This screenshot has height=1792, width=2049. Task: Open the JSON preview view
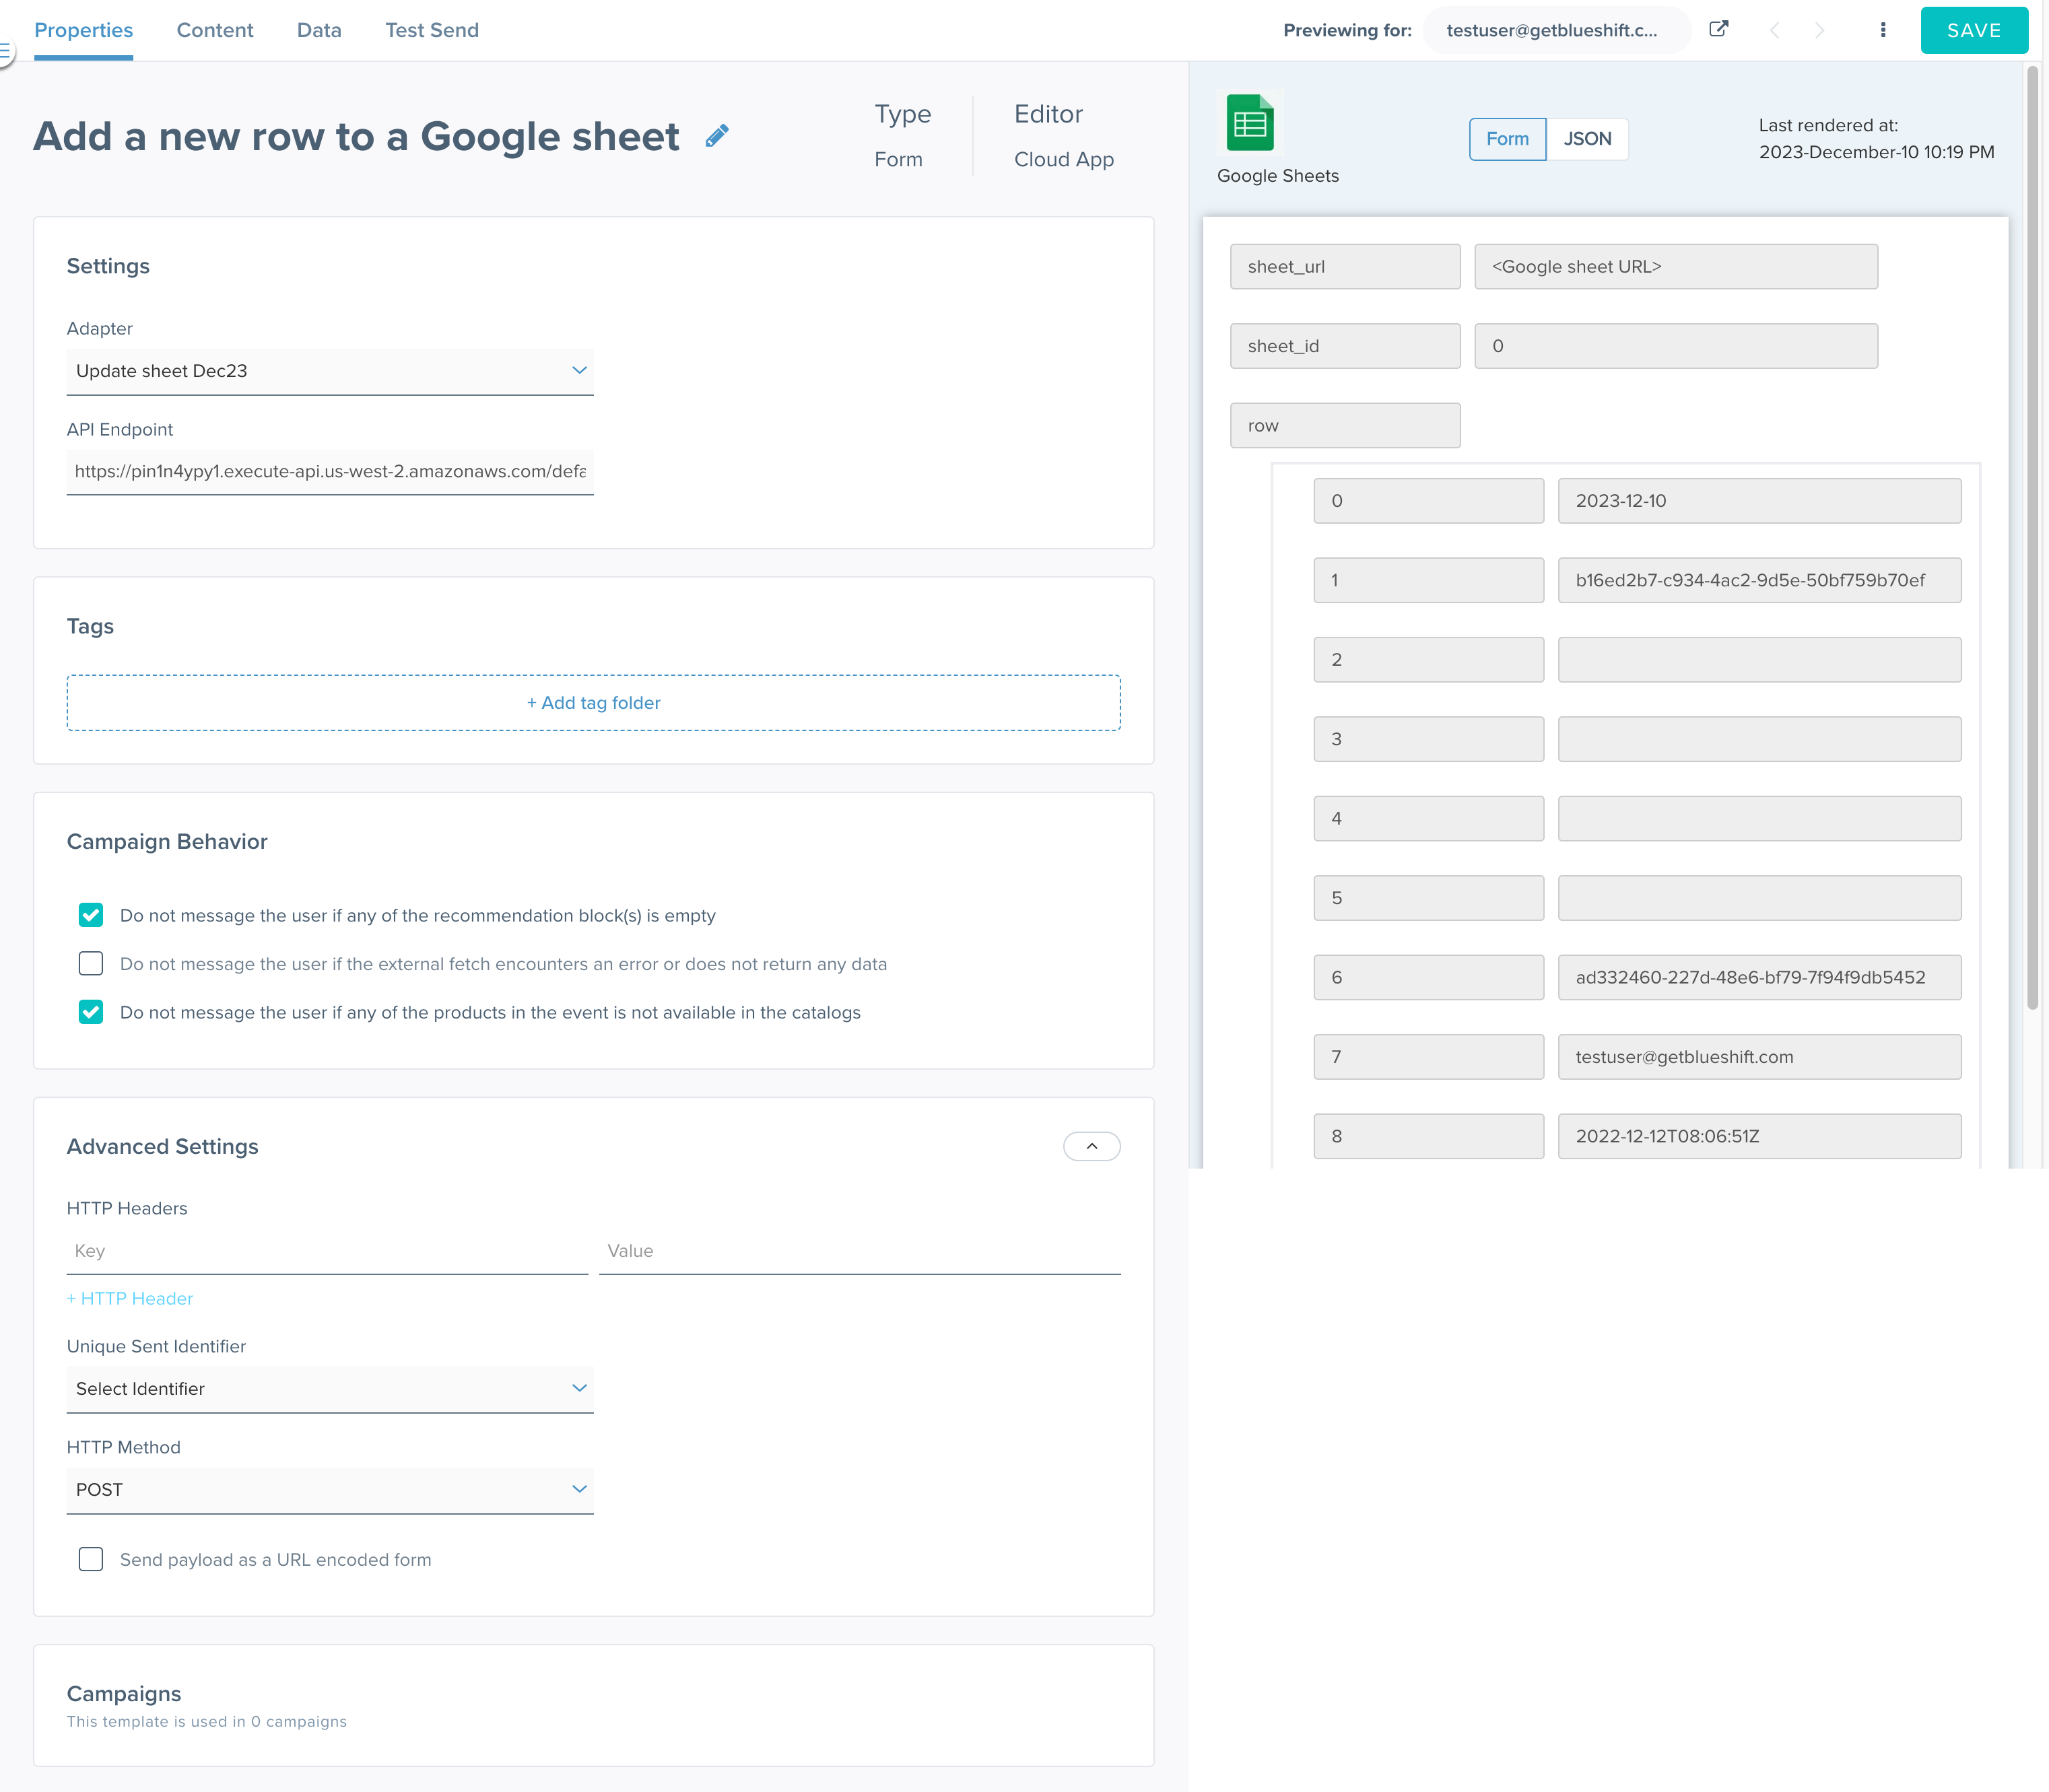point(1588,139)
